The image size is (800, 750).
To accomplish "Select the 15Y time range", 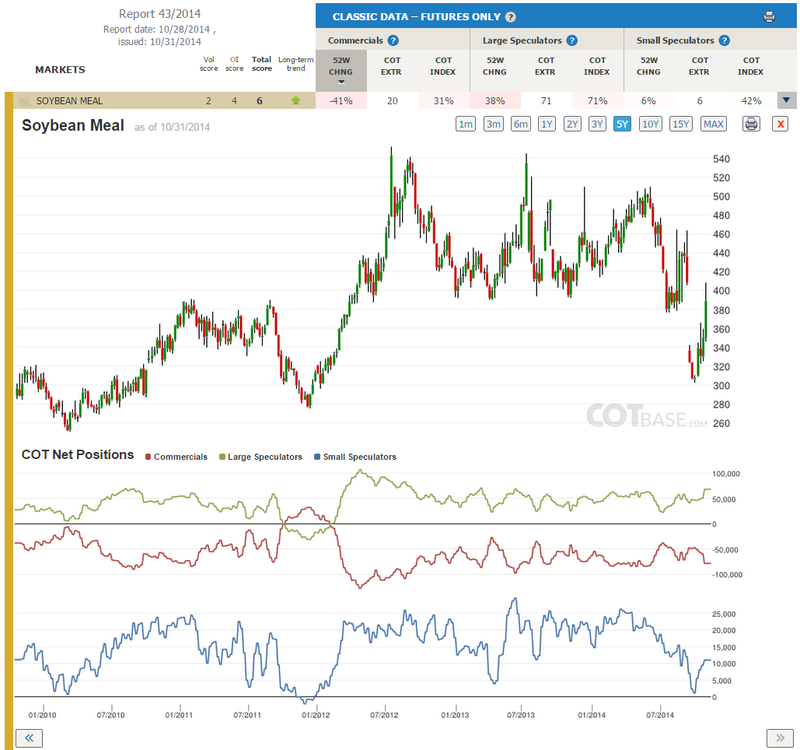I will pos(681,124).
